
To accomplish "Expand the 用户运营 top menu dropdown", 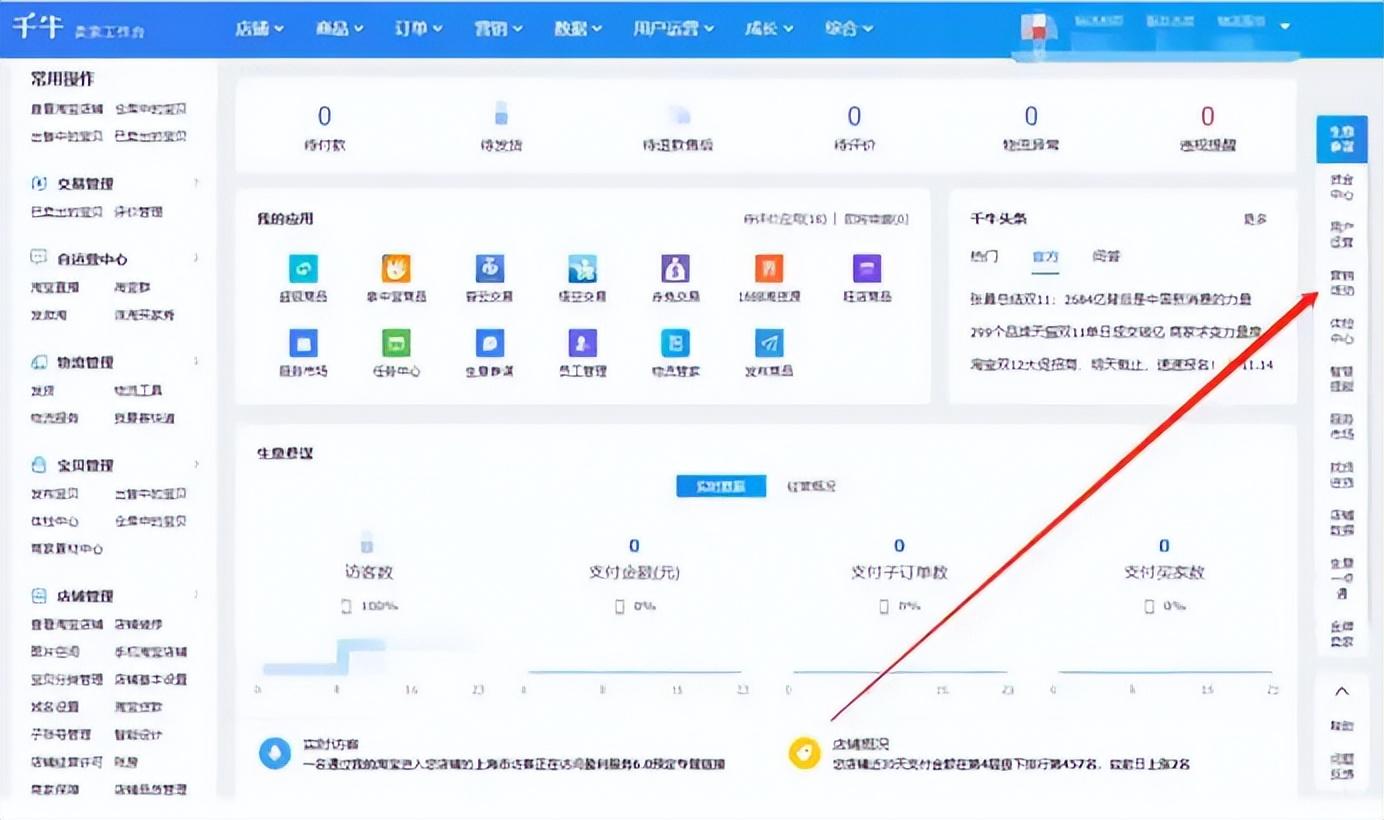I will tap(672, 28).
